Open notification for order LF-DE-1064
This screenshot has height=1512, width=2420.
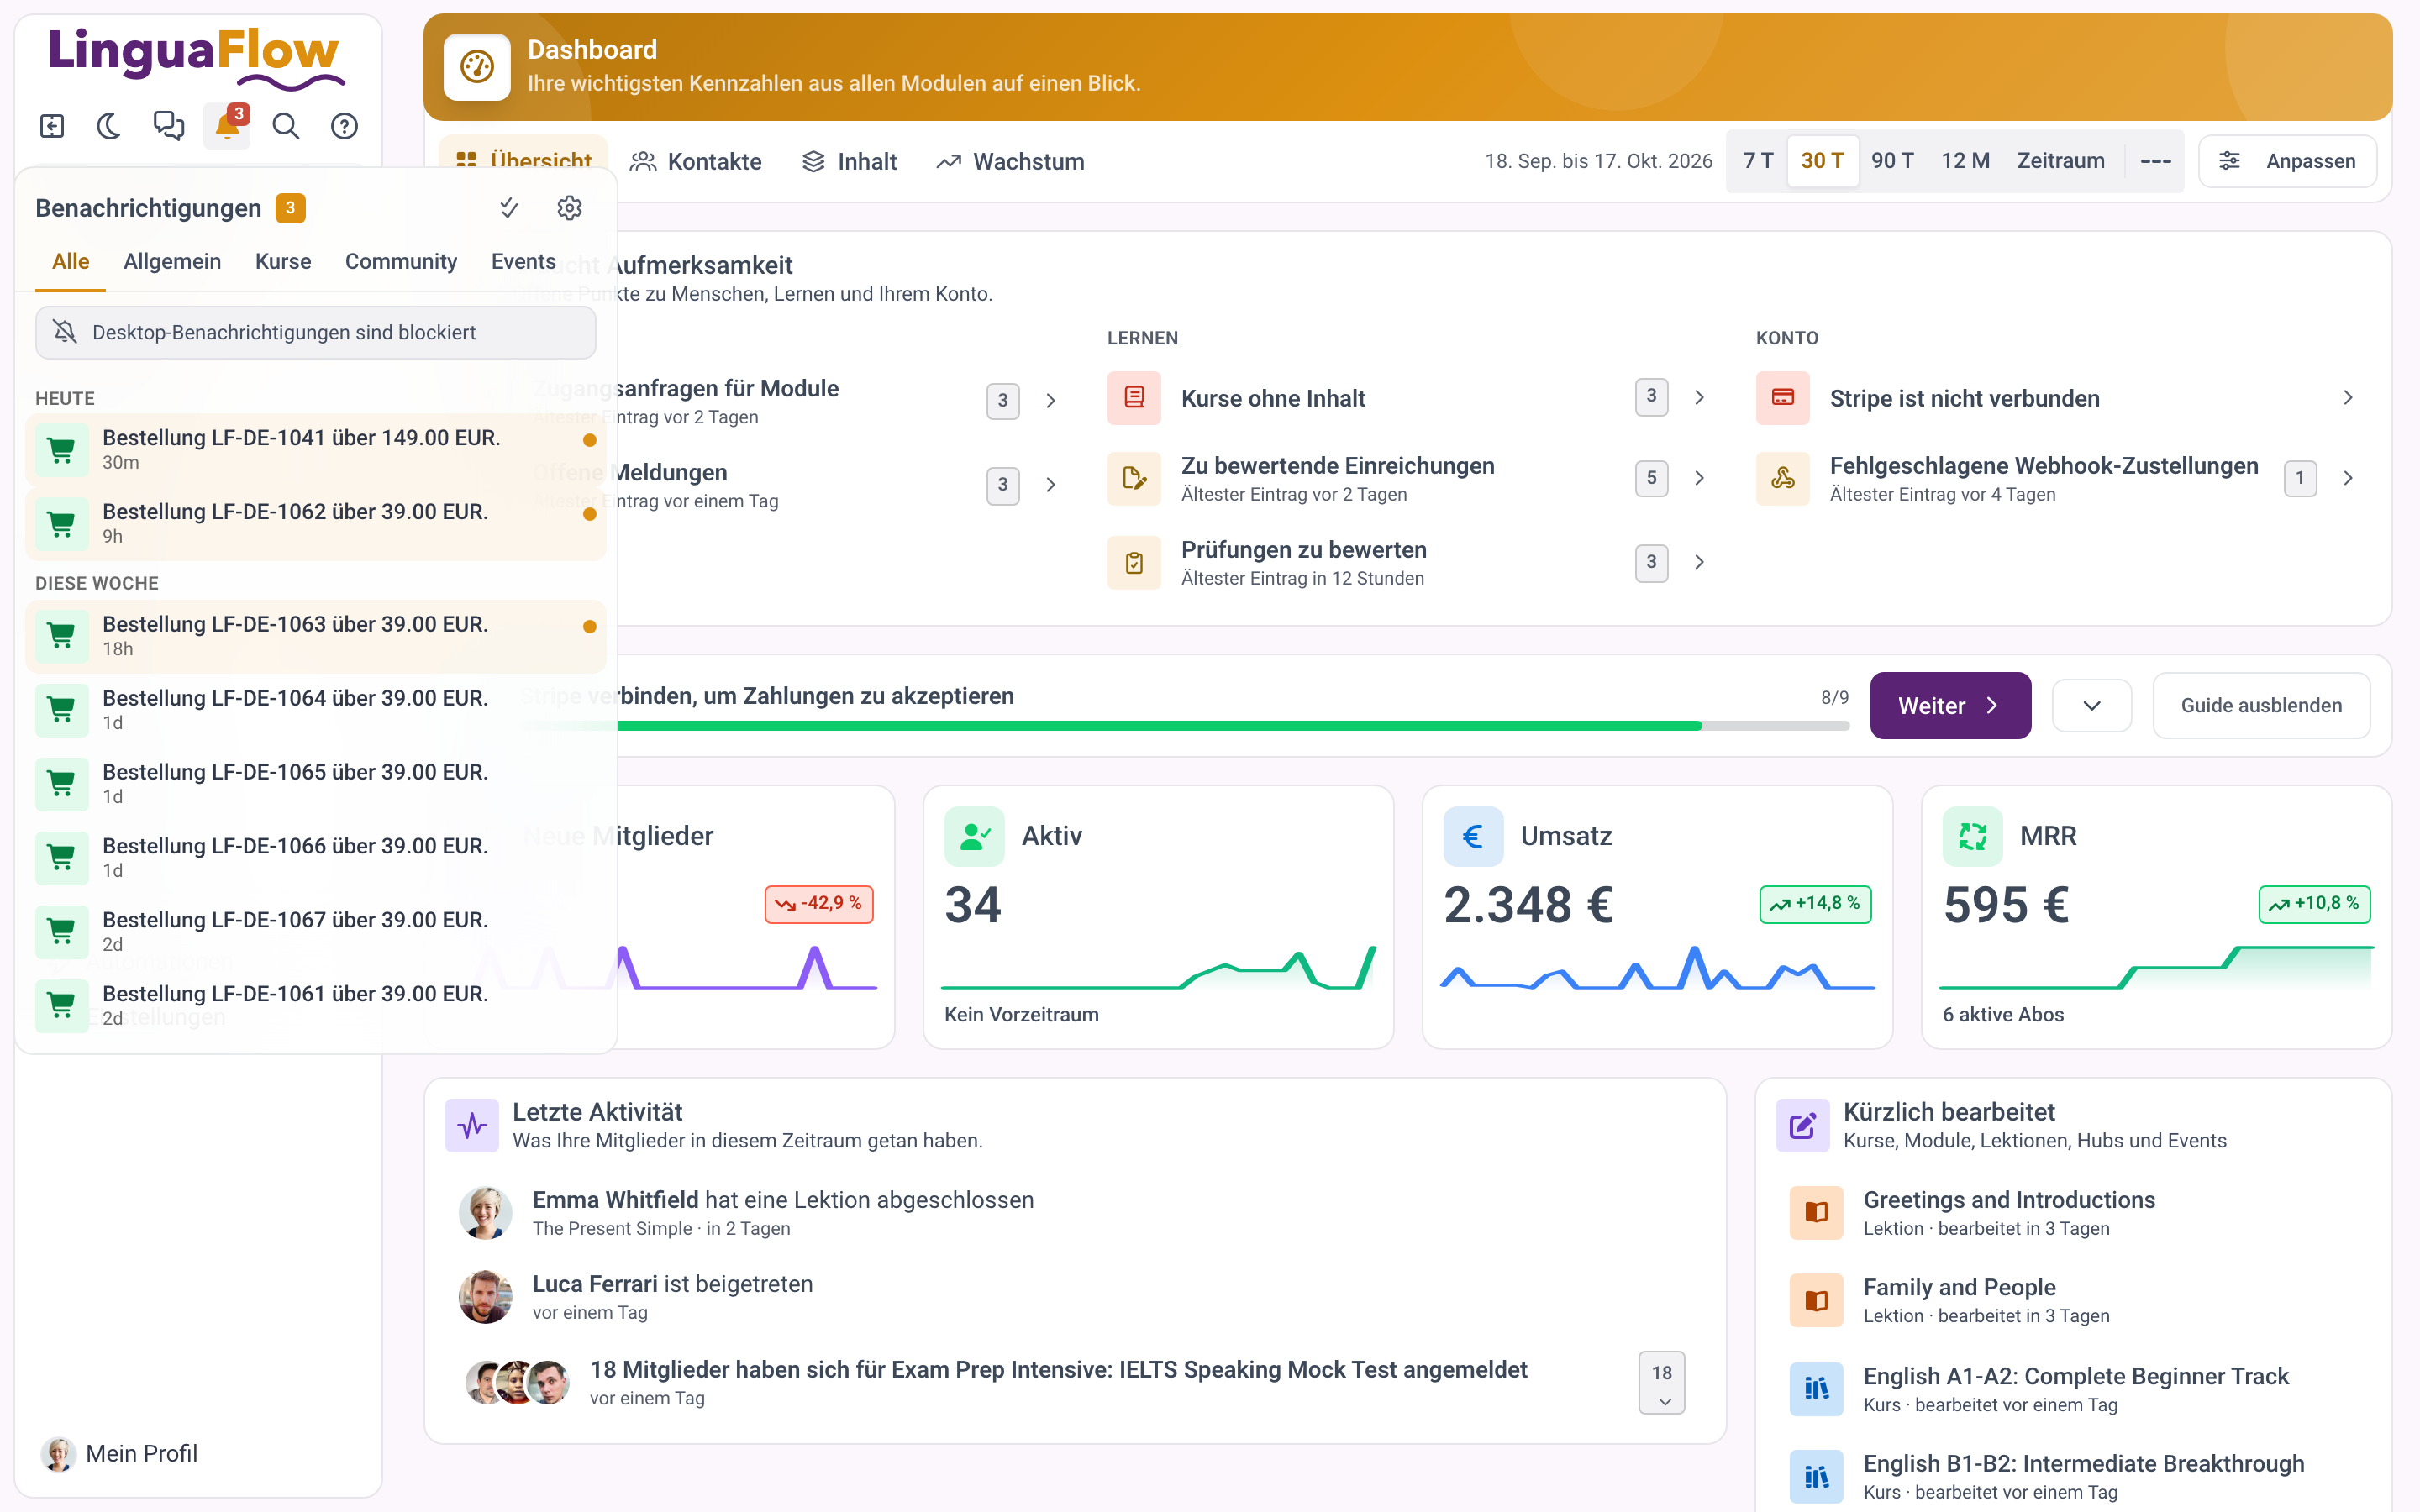click(x=315, y=709)
